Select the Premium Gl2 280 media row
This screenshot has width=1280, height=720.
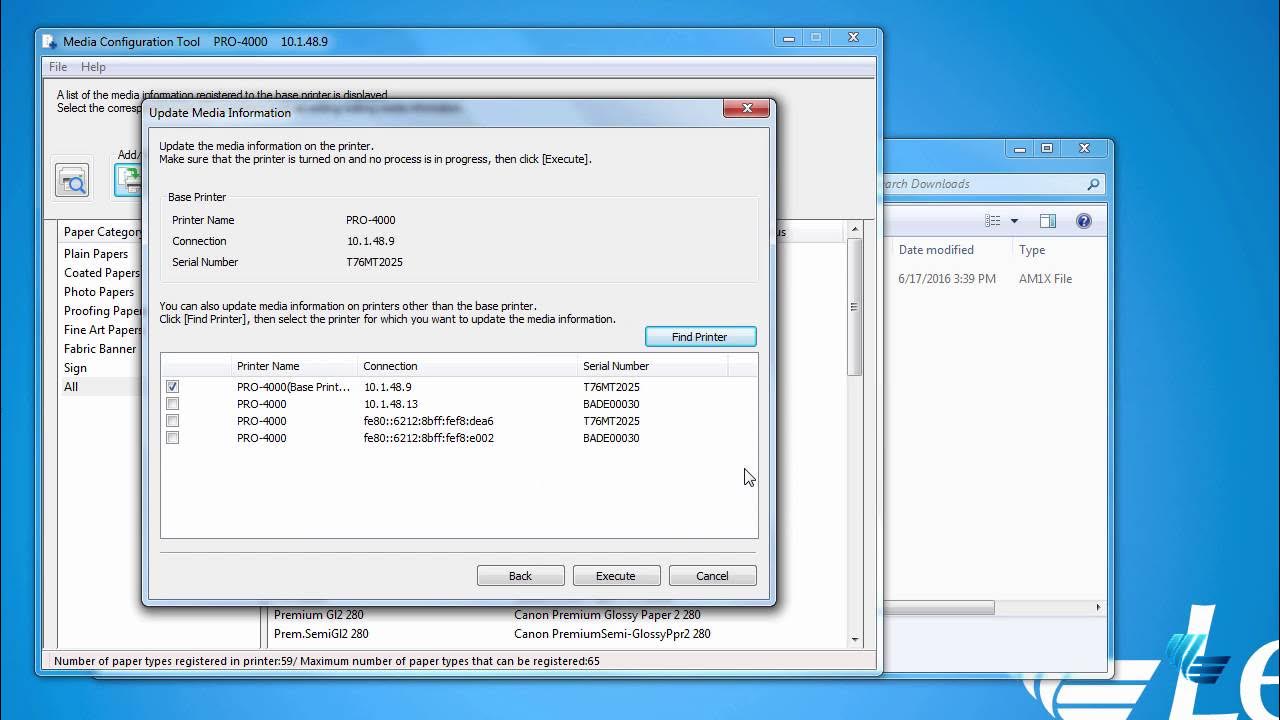[x=321, y=615]
